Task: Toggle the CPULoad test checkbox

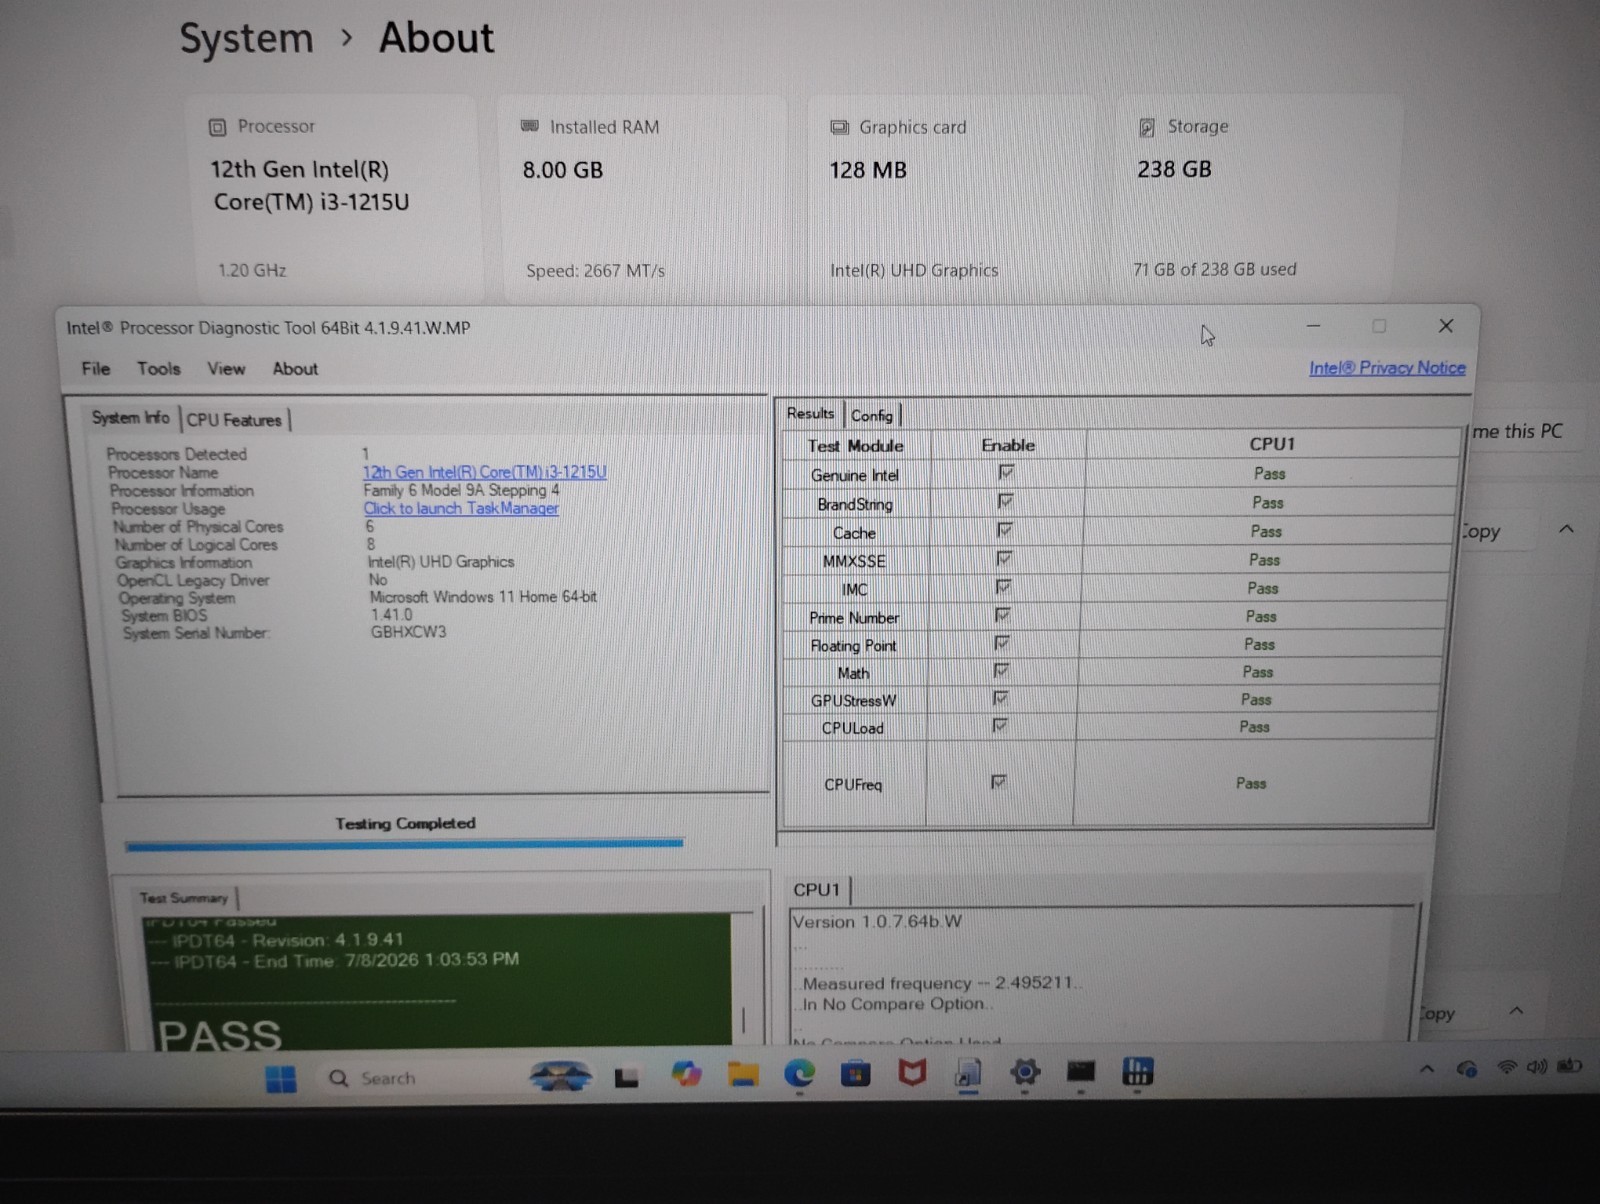Action: 999,725
